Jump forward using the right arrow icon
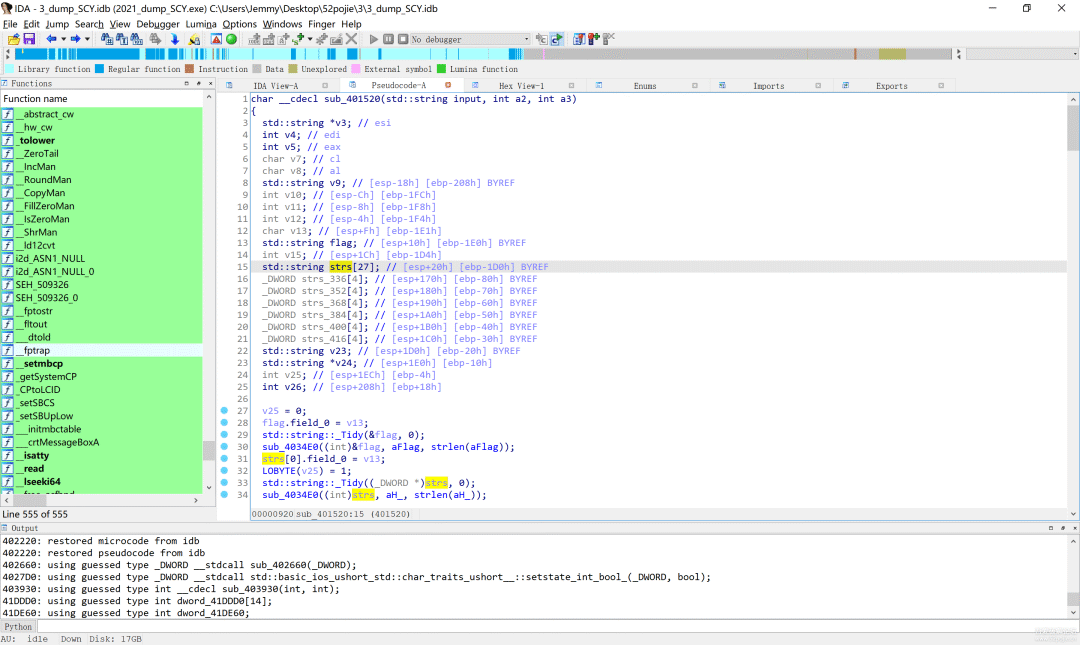Viewport: 1080px width, 645px height. click(x=75, y=39)
